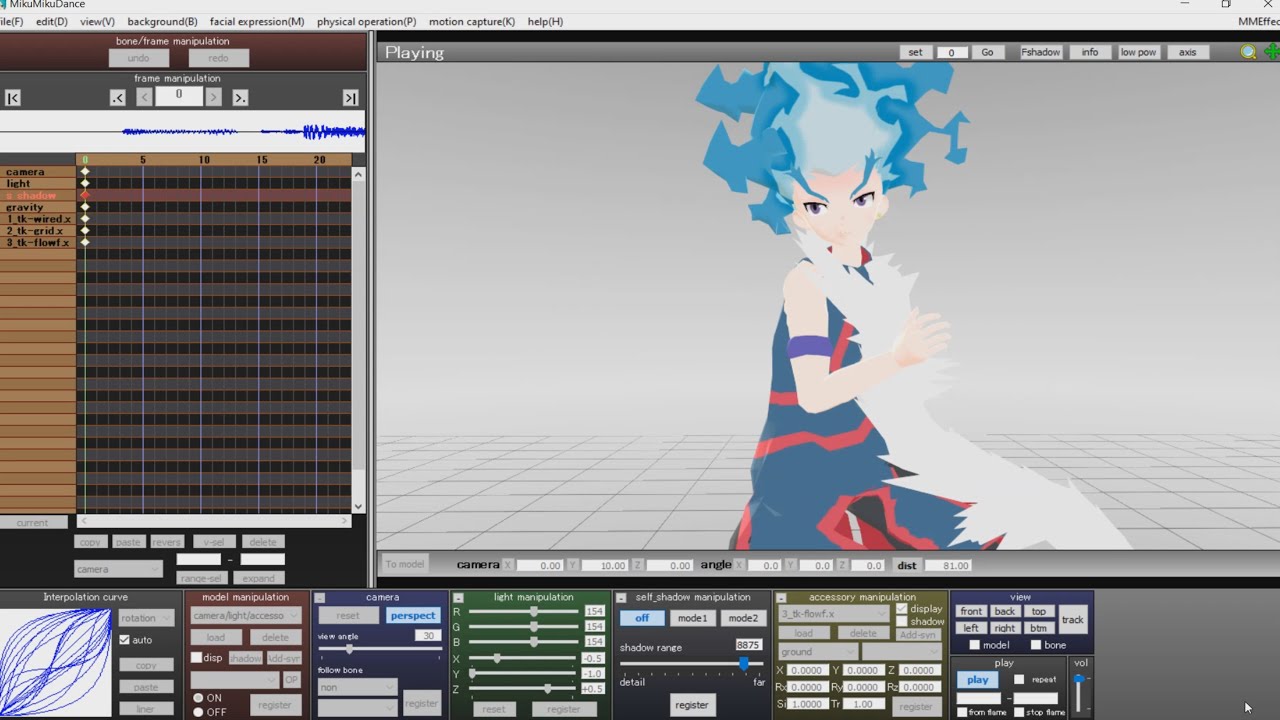
Task: Select the OFF radio button
Action: pos(198,712)
